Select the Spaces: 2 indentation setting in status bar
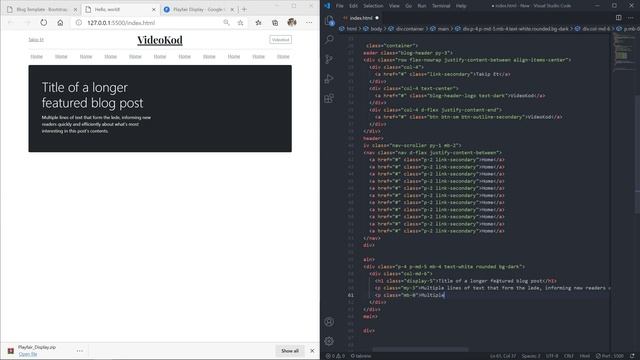Image resolution: width=640 pixels, height=360 pixels. point(531,356)
